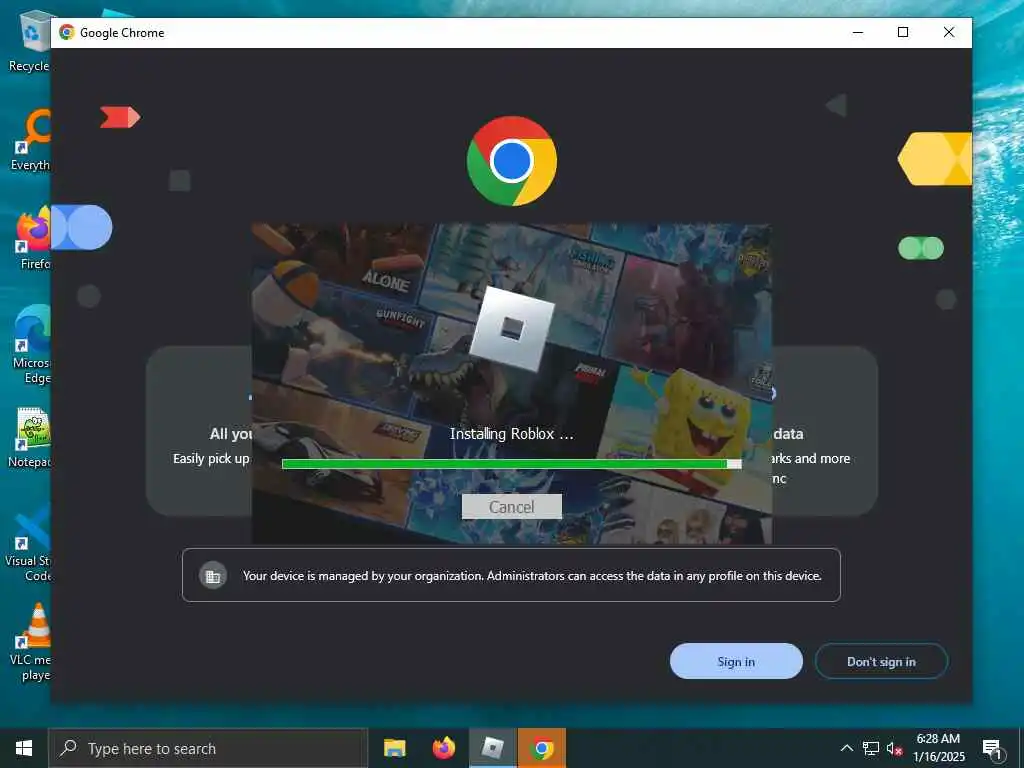Click the search magnifier icon in taskbar
The width and height of the screenshot is (1024, 768).
[x=68, y=748]
